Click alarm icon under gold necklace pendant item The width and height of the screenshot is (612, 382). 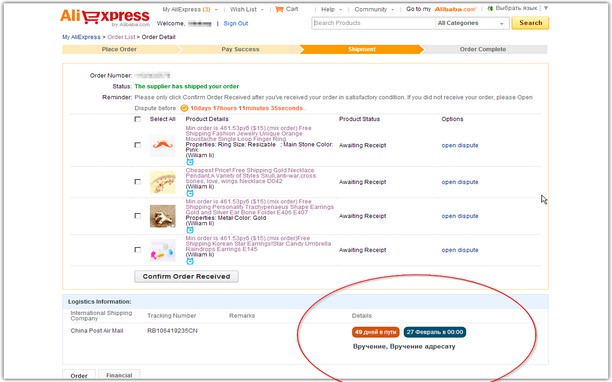coord(190,193)
